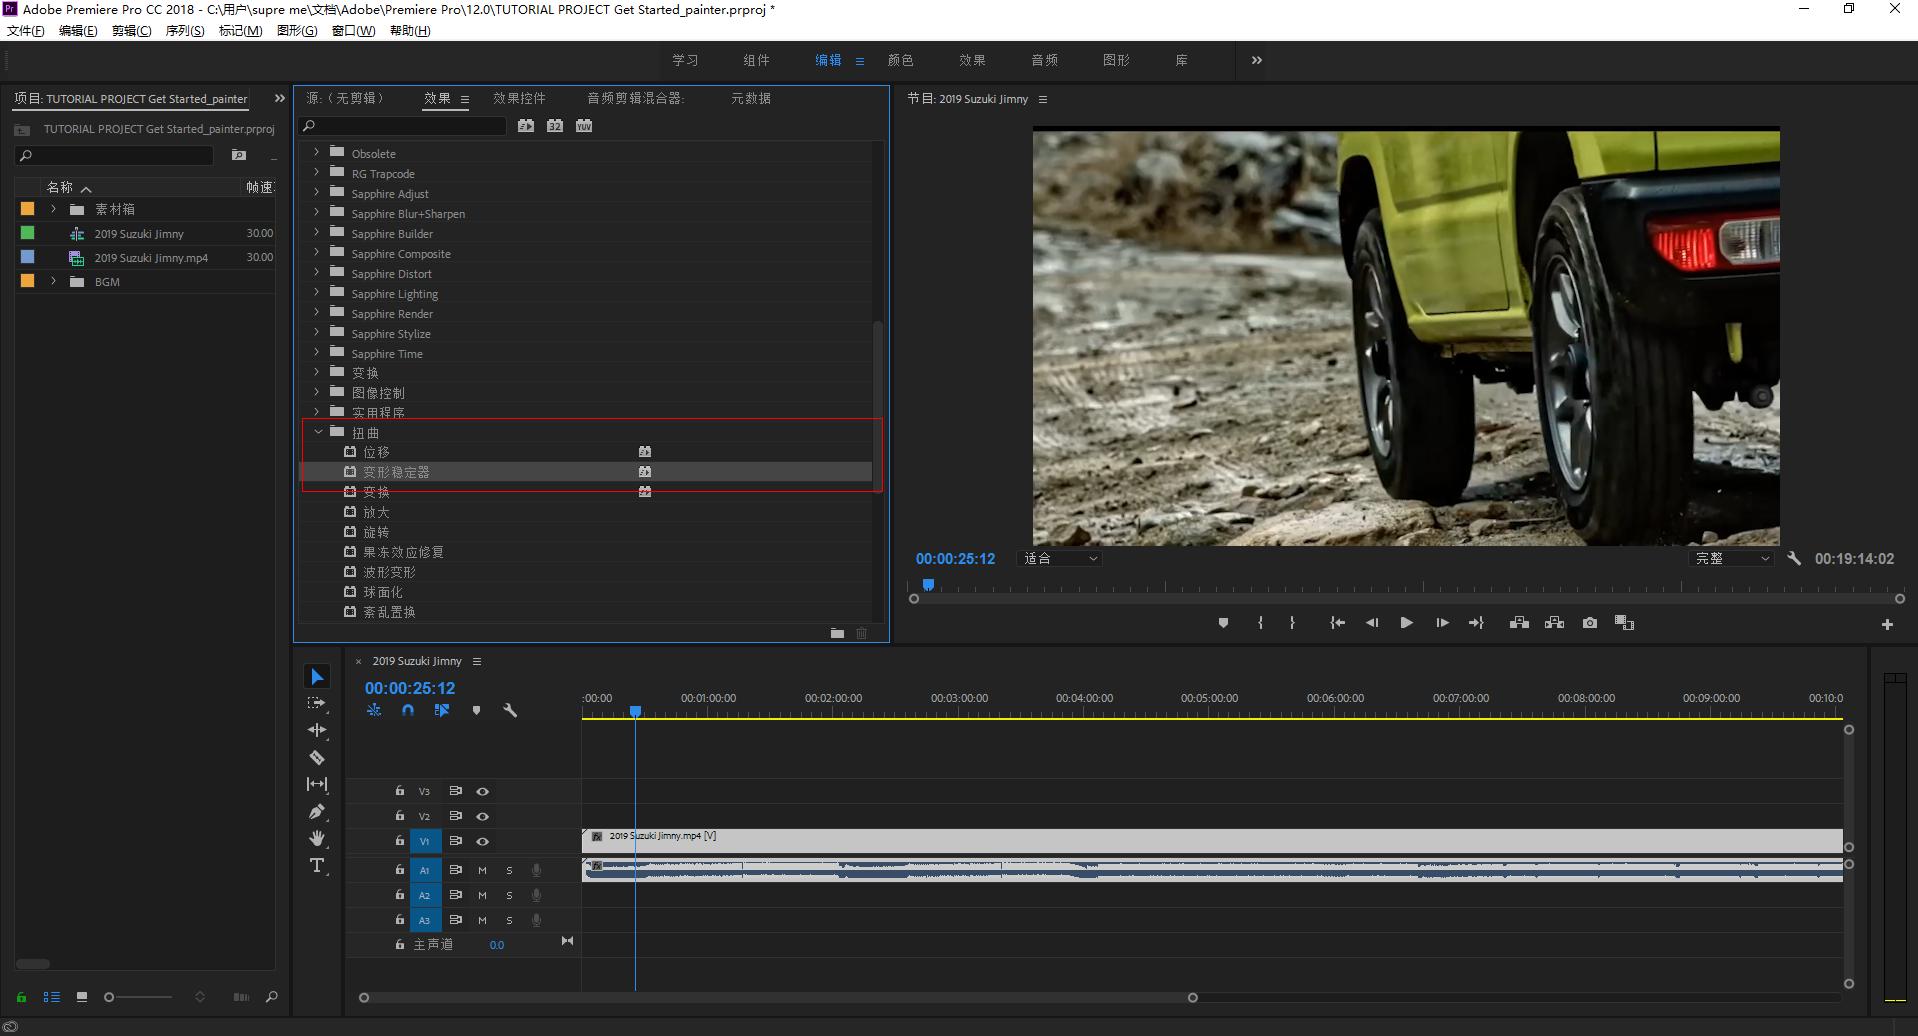The width and height of the screenshot is (1918, 1036).
Task: Mute audio track A1
Action: tap(482, 870)
